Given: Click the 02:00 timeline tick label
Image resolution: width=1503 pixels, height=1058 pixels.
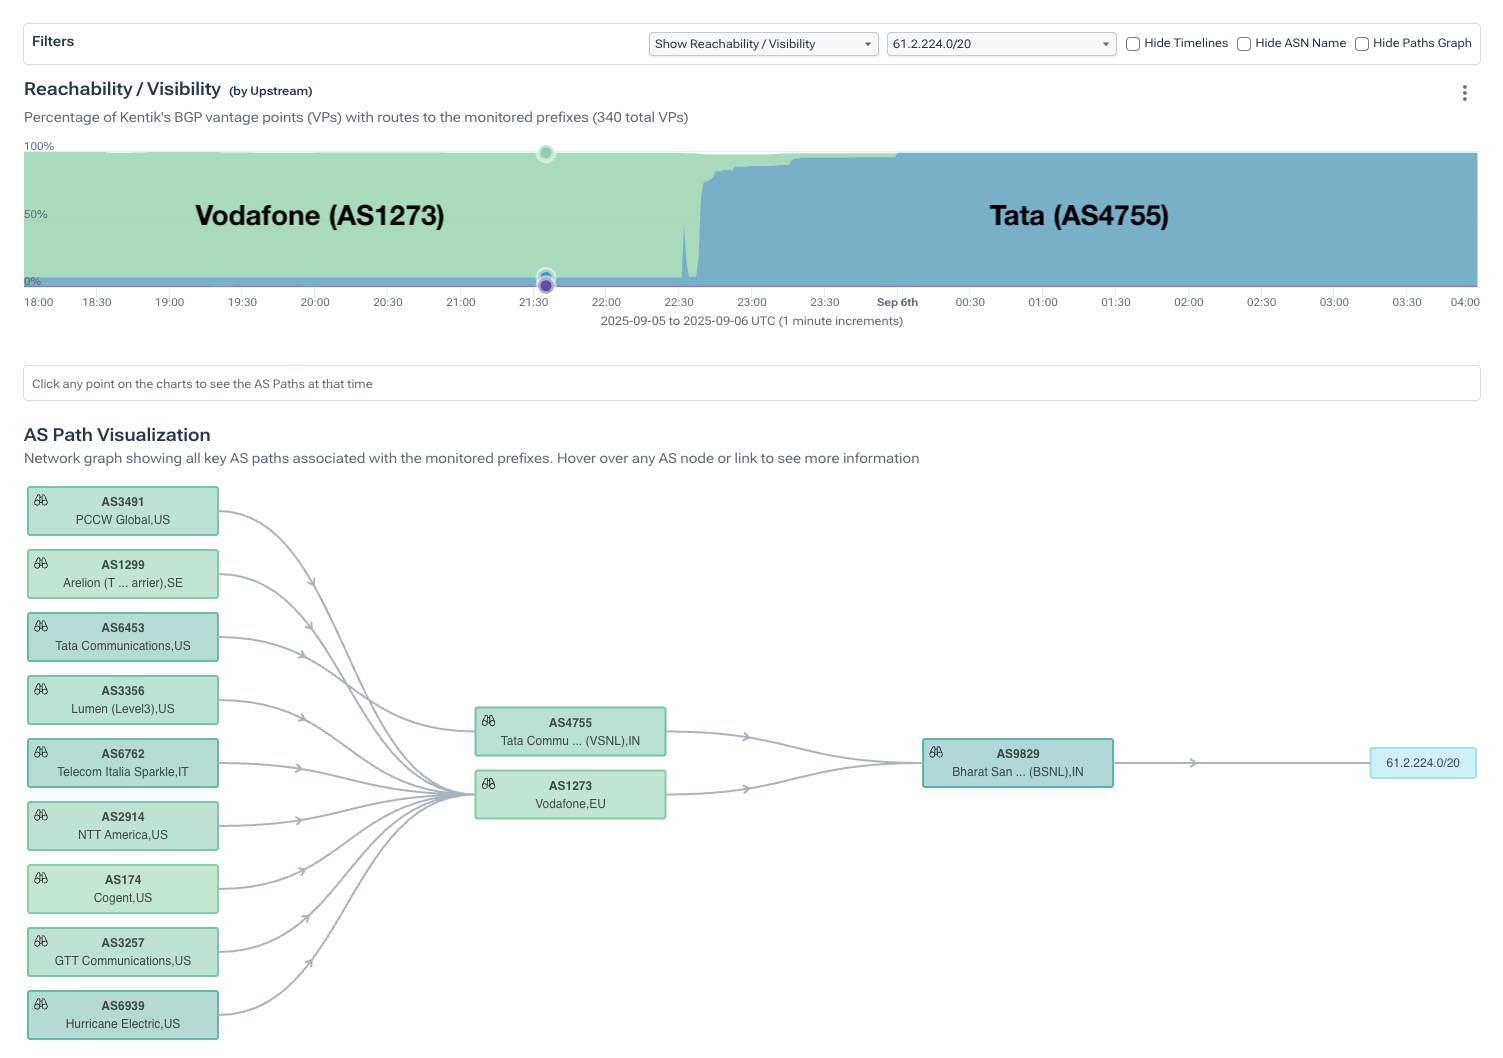Looking at the screenshot, I should click(x=1188, y=302).
